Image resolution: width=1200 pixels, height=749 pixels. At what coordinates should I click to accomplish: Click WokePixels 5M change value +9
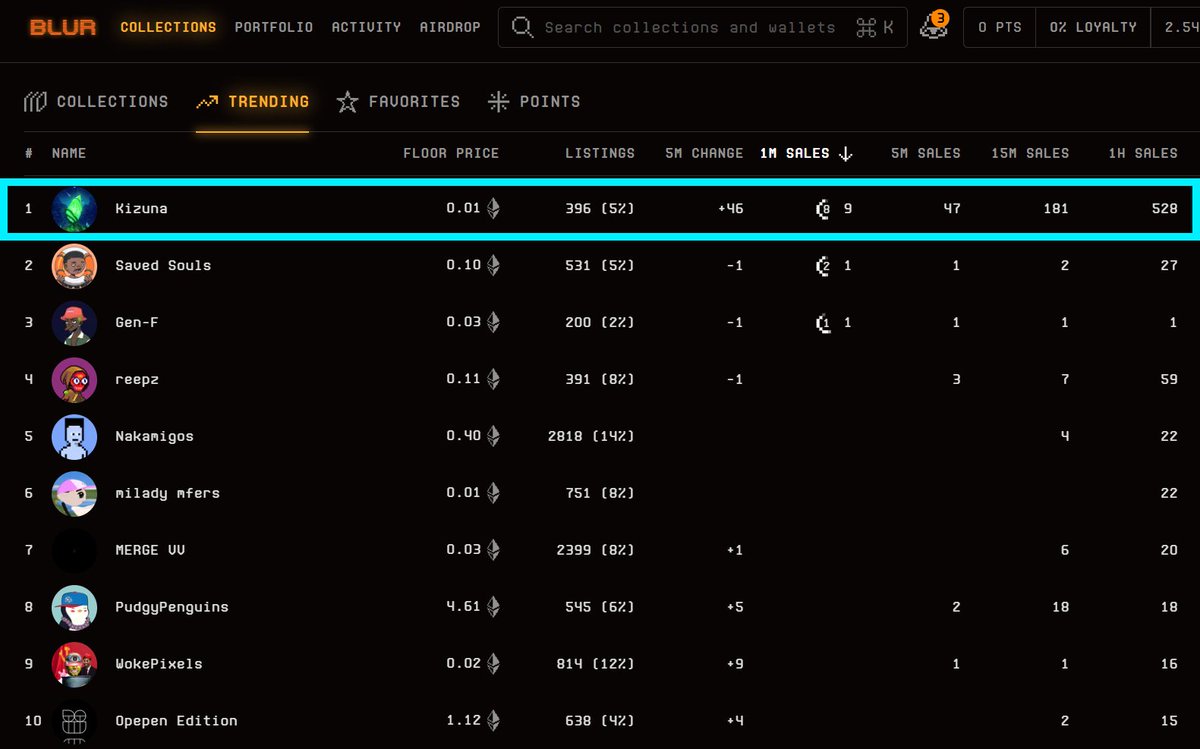coord(734,664)
